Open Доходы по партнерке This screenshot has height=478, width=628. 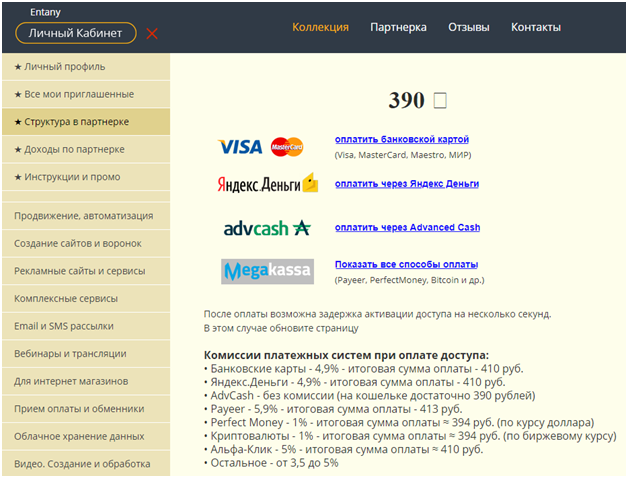pyautogui.click(x=86, y=149)
